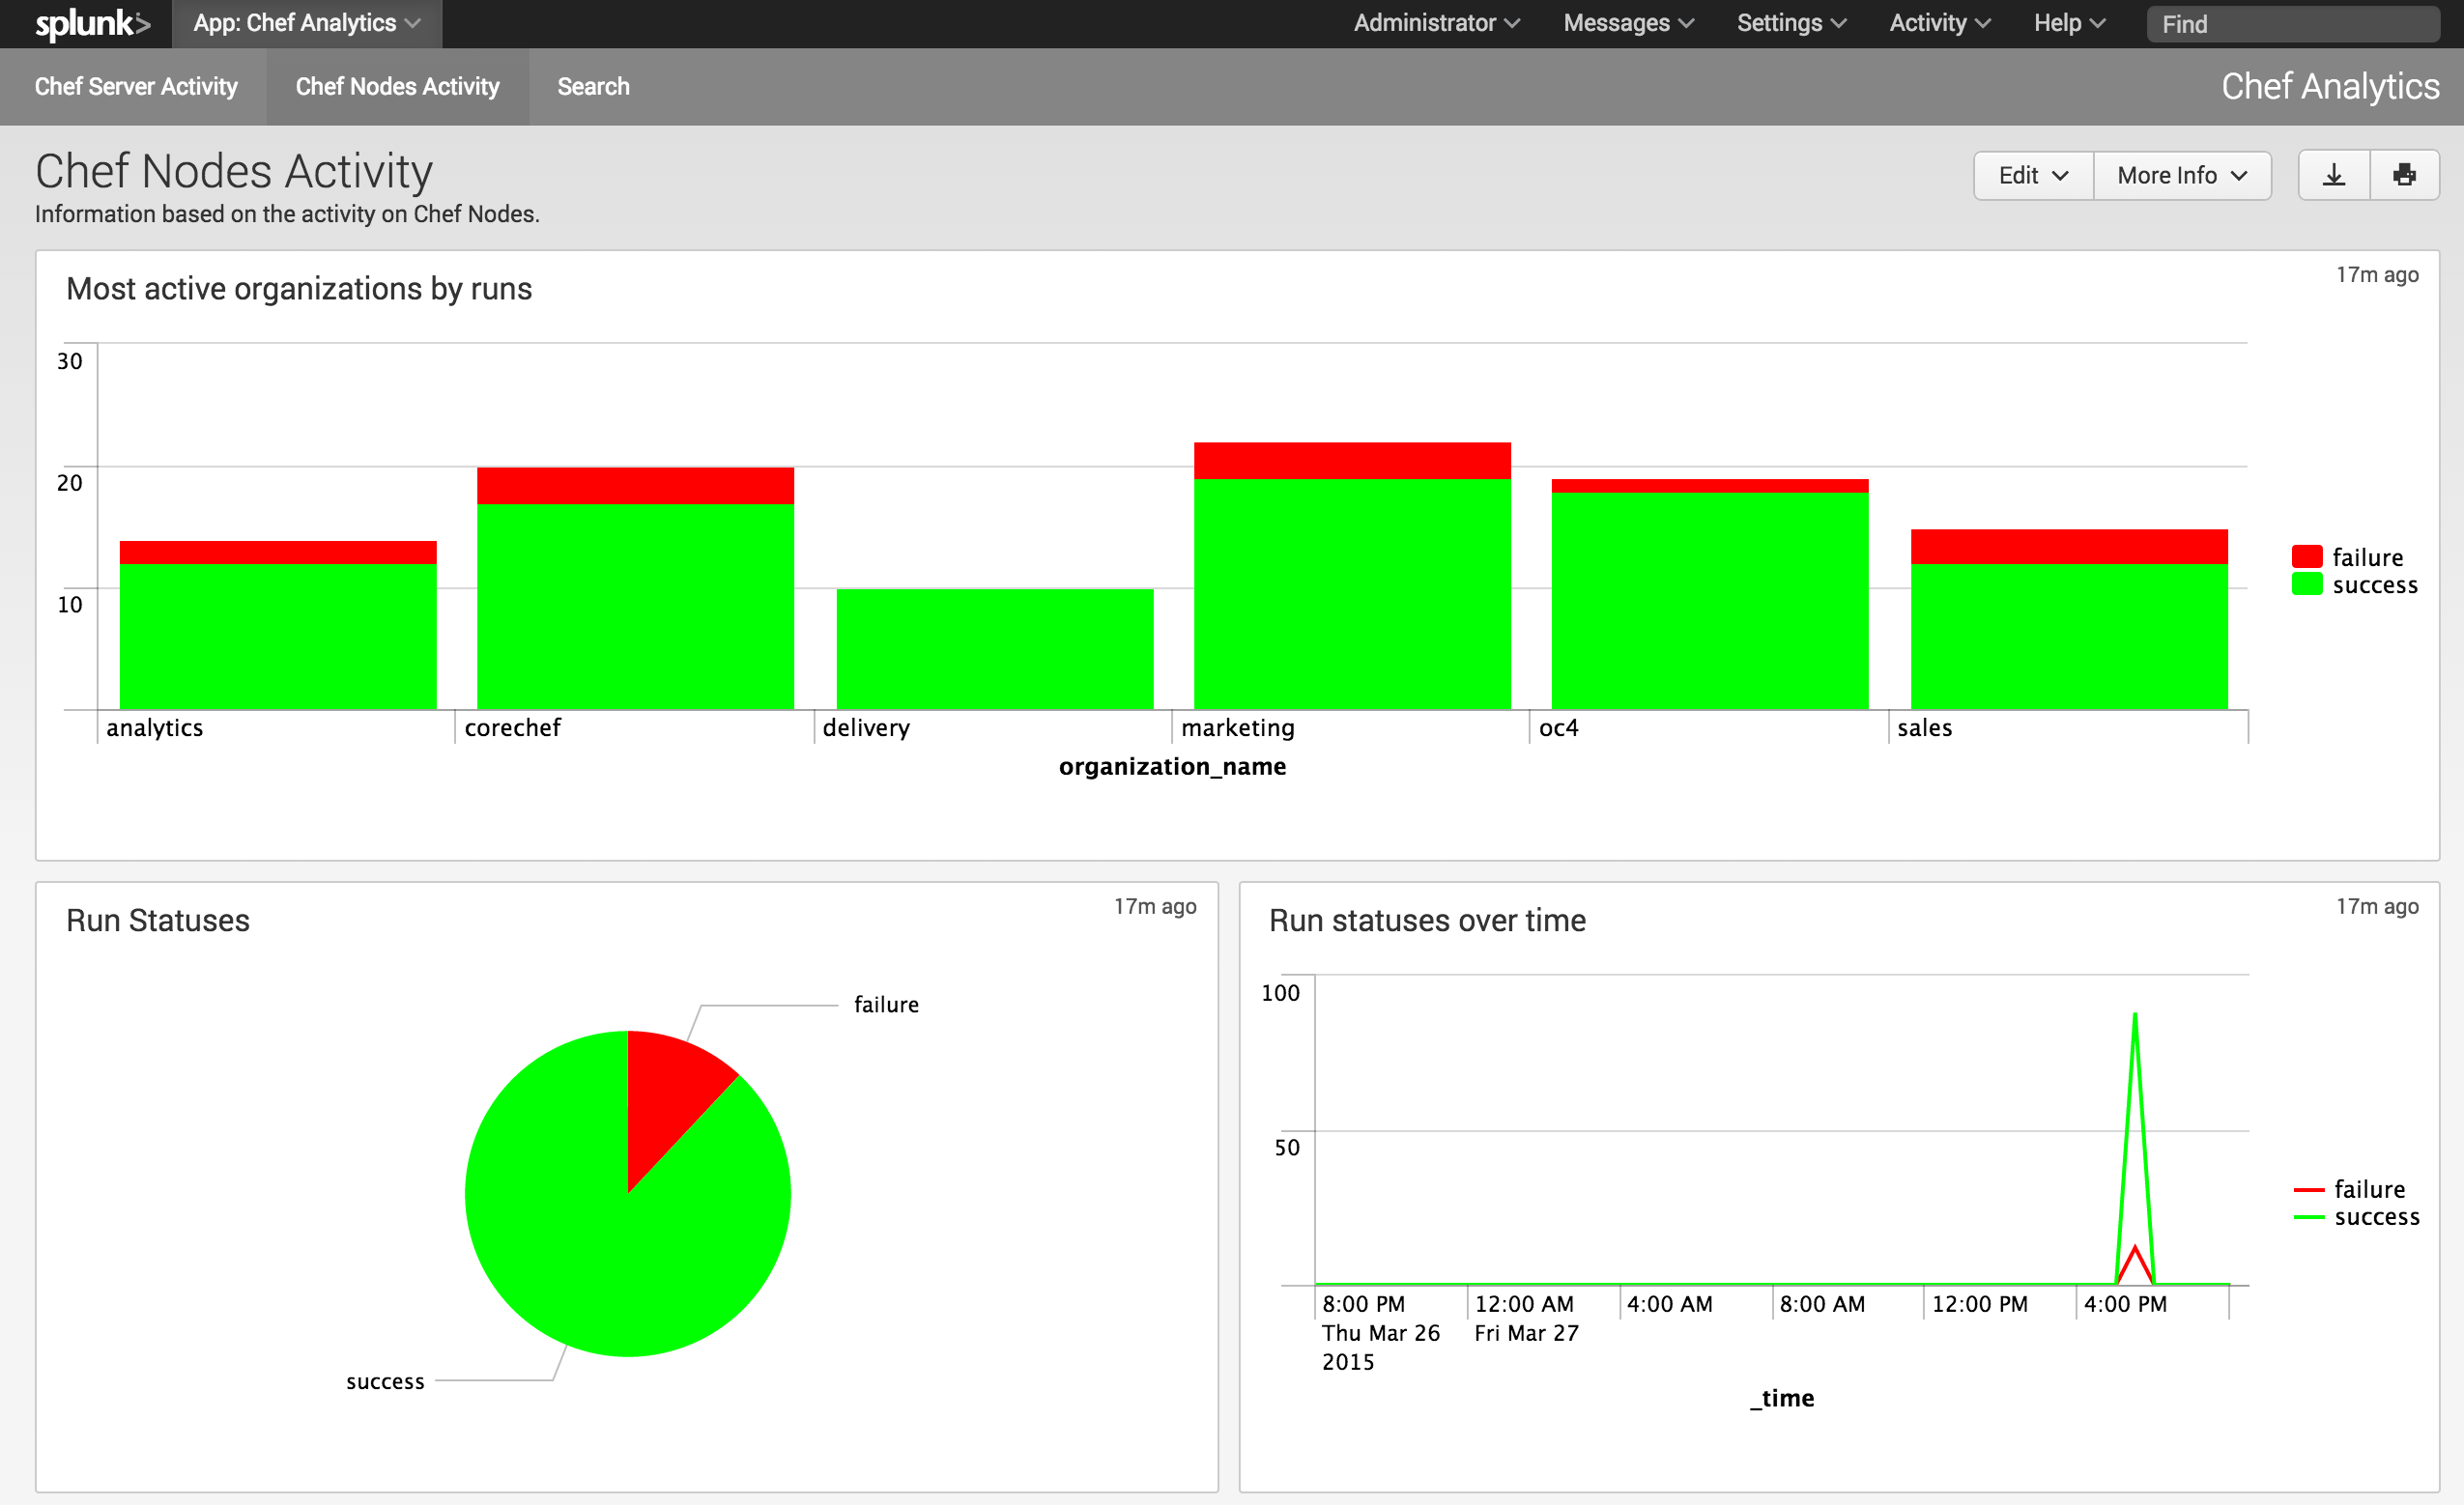Open the Activity menu
The height and width of the screenshot is (1505, 2464).
click(x=1937, y=23)
